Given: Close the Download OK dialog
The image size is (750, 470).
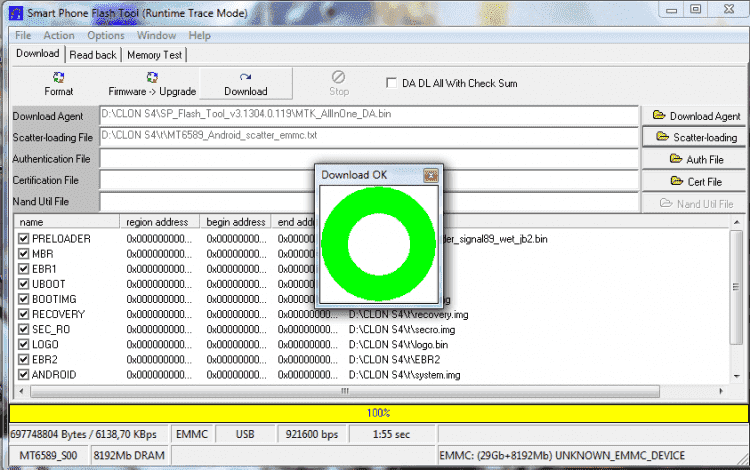Looking at the screenshot, I should point(430,175).
